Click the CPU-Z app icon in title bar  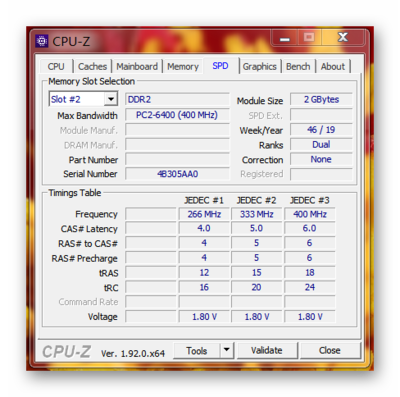[42, 41]
